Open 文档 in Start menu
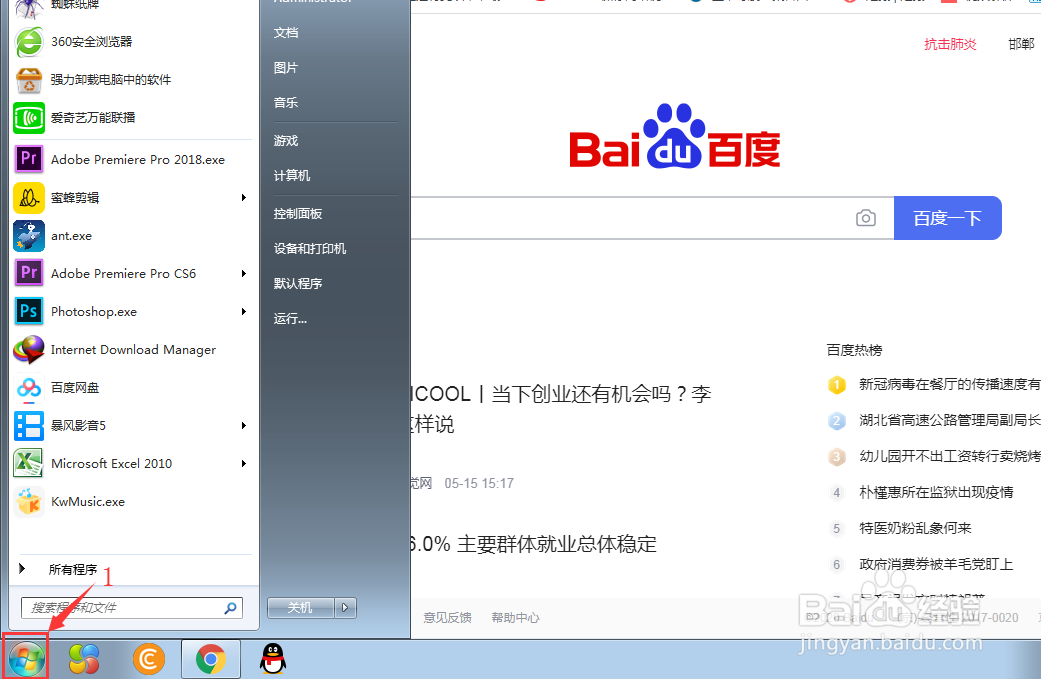The image size is (1041, 679). (x=286, y=33)
